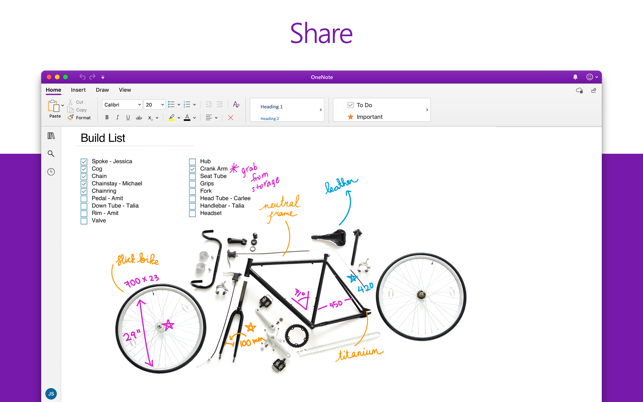Click the 'Handlebar - Talia' list text
Image resolution: width=643 pixels, height=402 pixels.
tap(222, 206)
